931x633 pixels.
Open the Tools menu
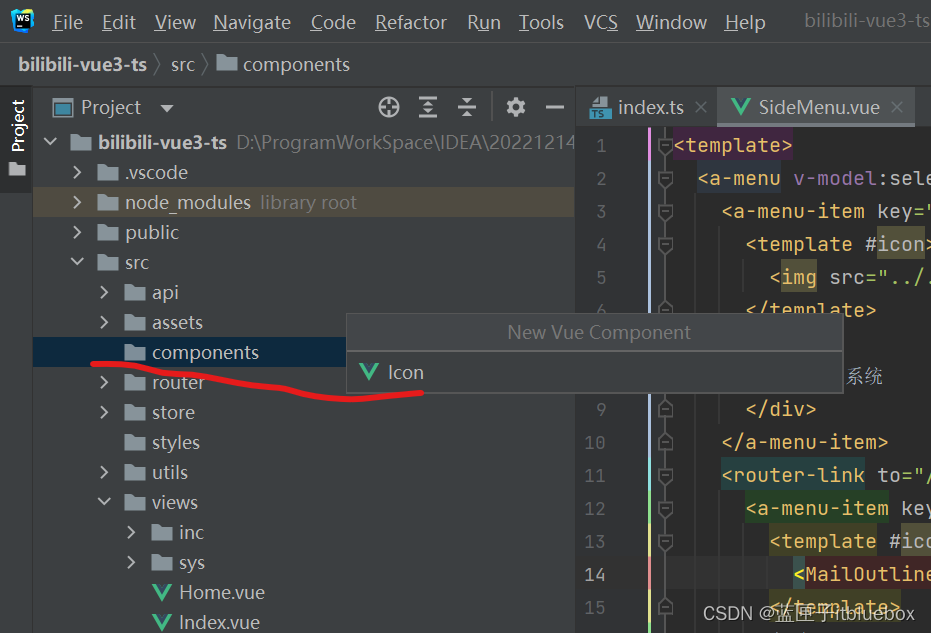click(541, 22)
